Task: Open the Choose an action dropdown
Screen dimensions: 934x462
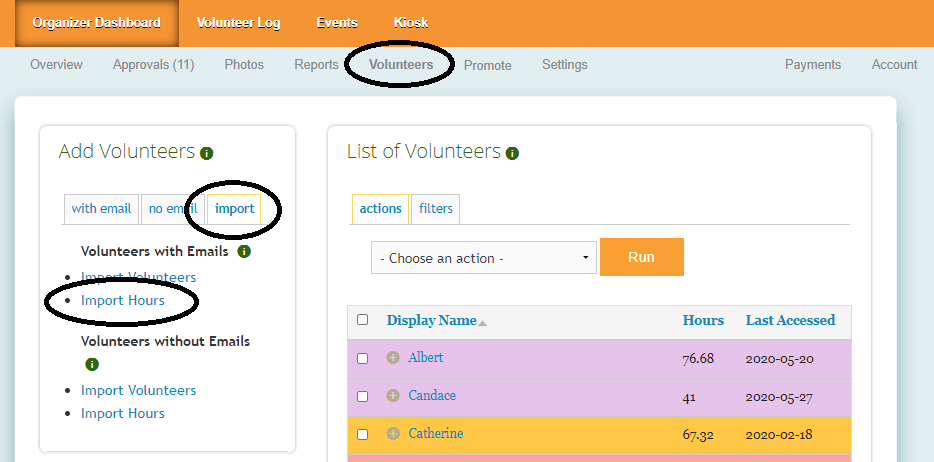Action: pos(484,258)
